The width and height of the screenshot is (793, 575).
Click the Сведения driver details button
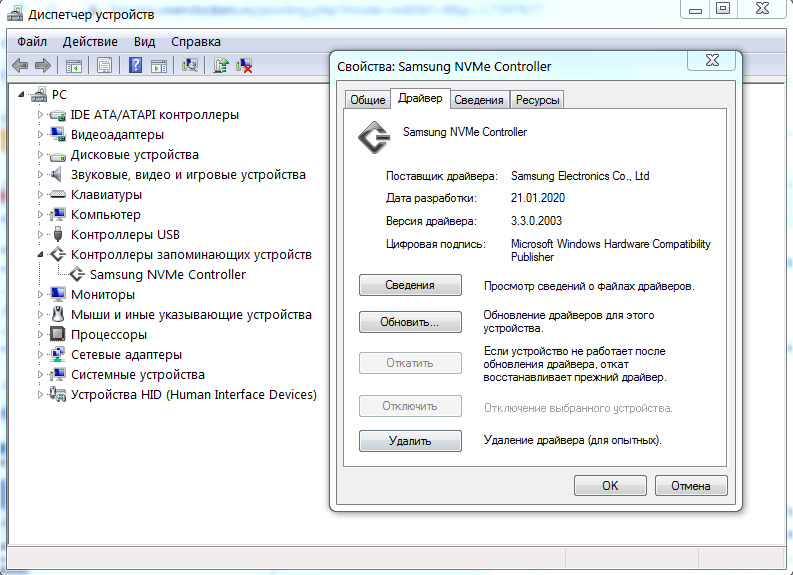pos(410,285)
